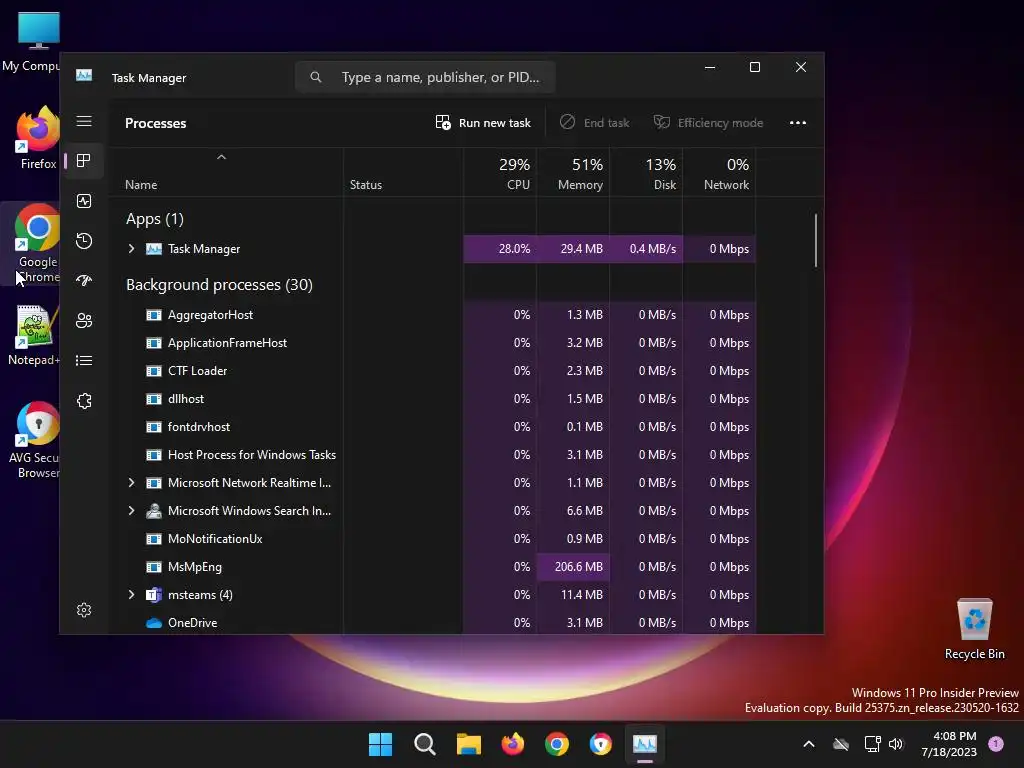
Task: Open the Performance page icon in sidebar
Action: tap(84, 201)
